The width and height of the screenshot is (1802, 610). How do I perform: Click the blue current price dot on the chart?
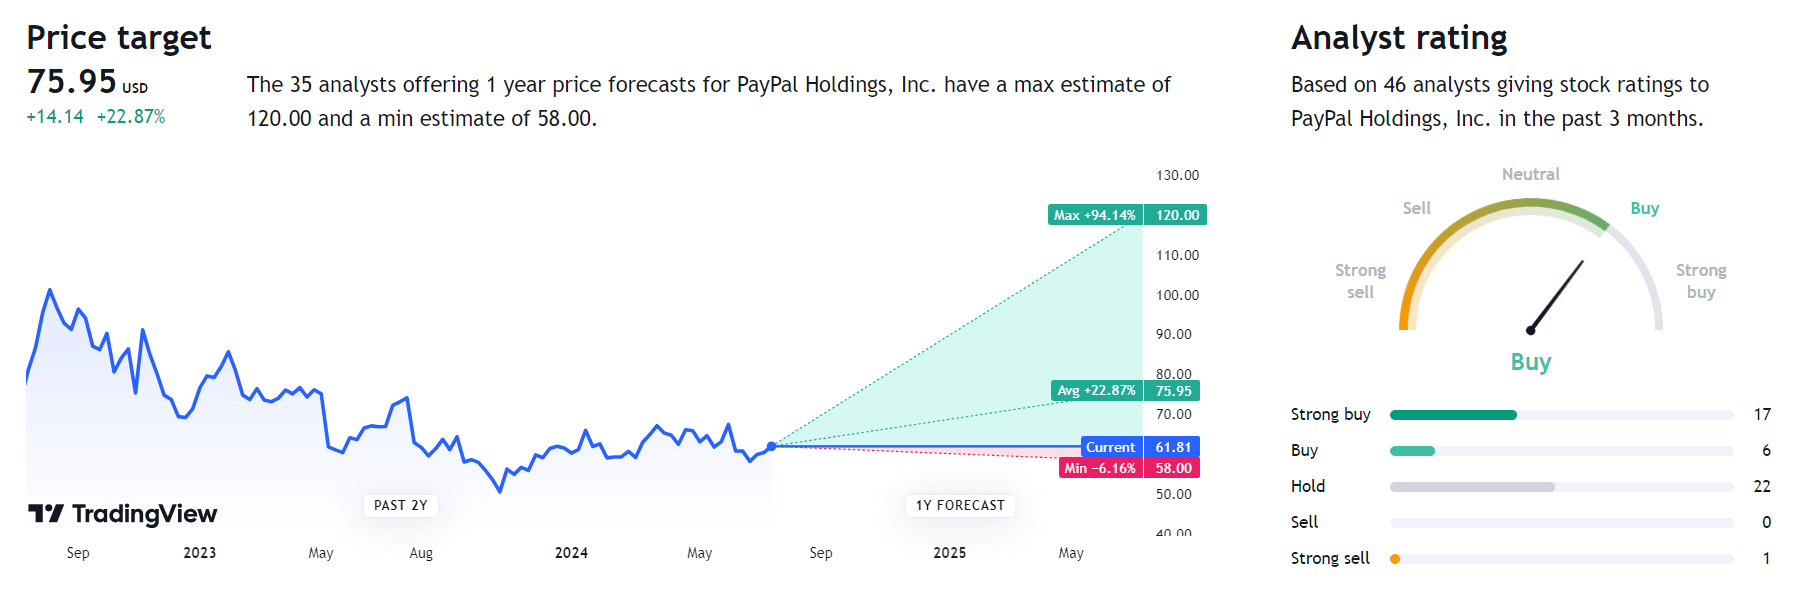[771, 446]
